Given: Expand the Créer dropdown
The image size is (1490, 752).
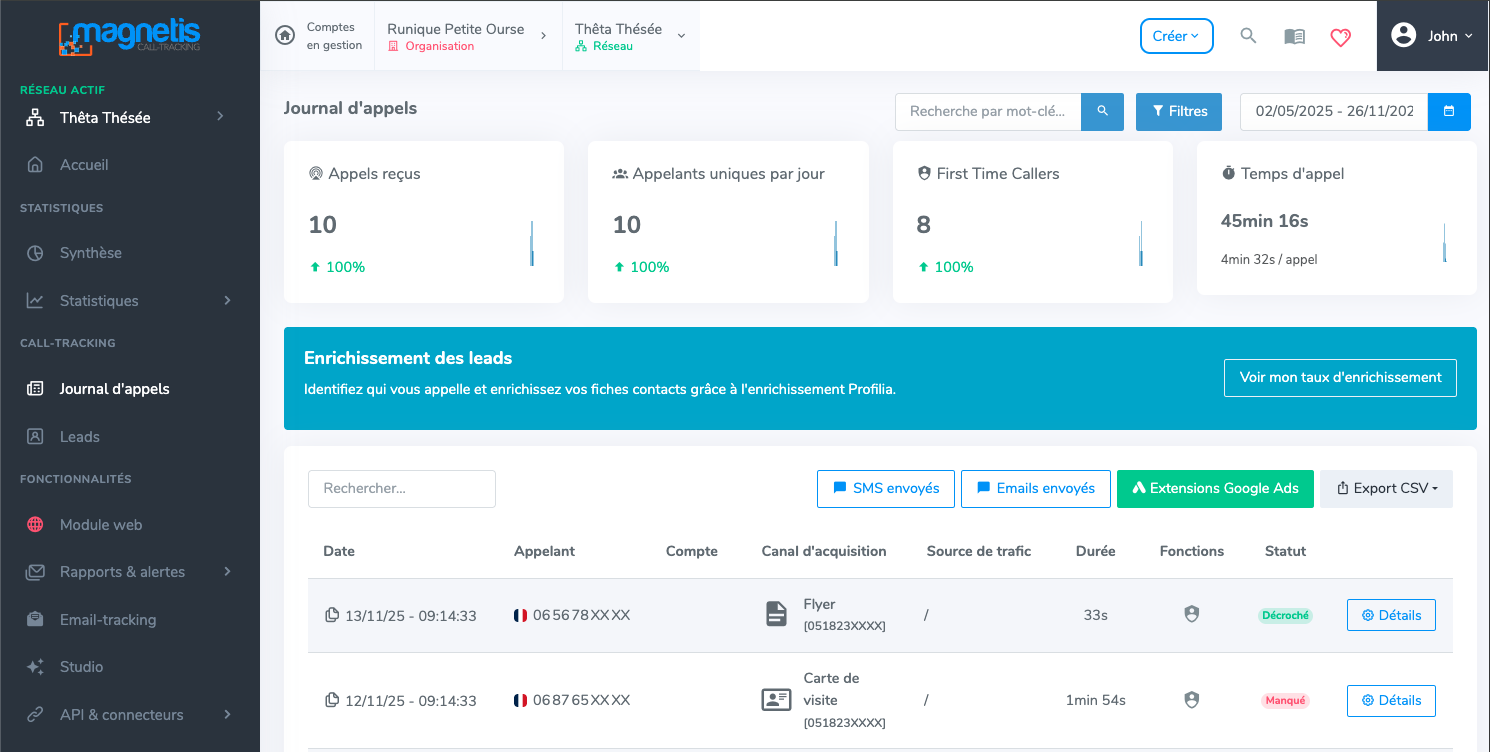Looking at the screenshot, I should tap(1176, 36).
